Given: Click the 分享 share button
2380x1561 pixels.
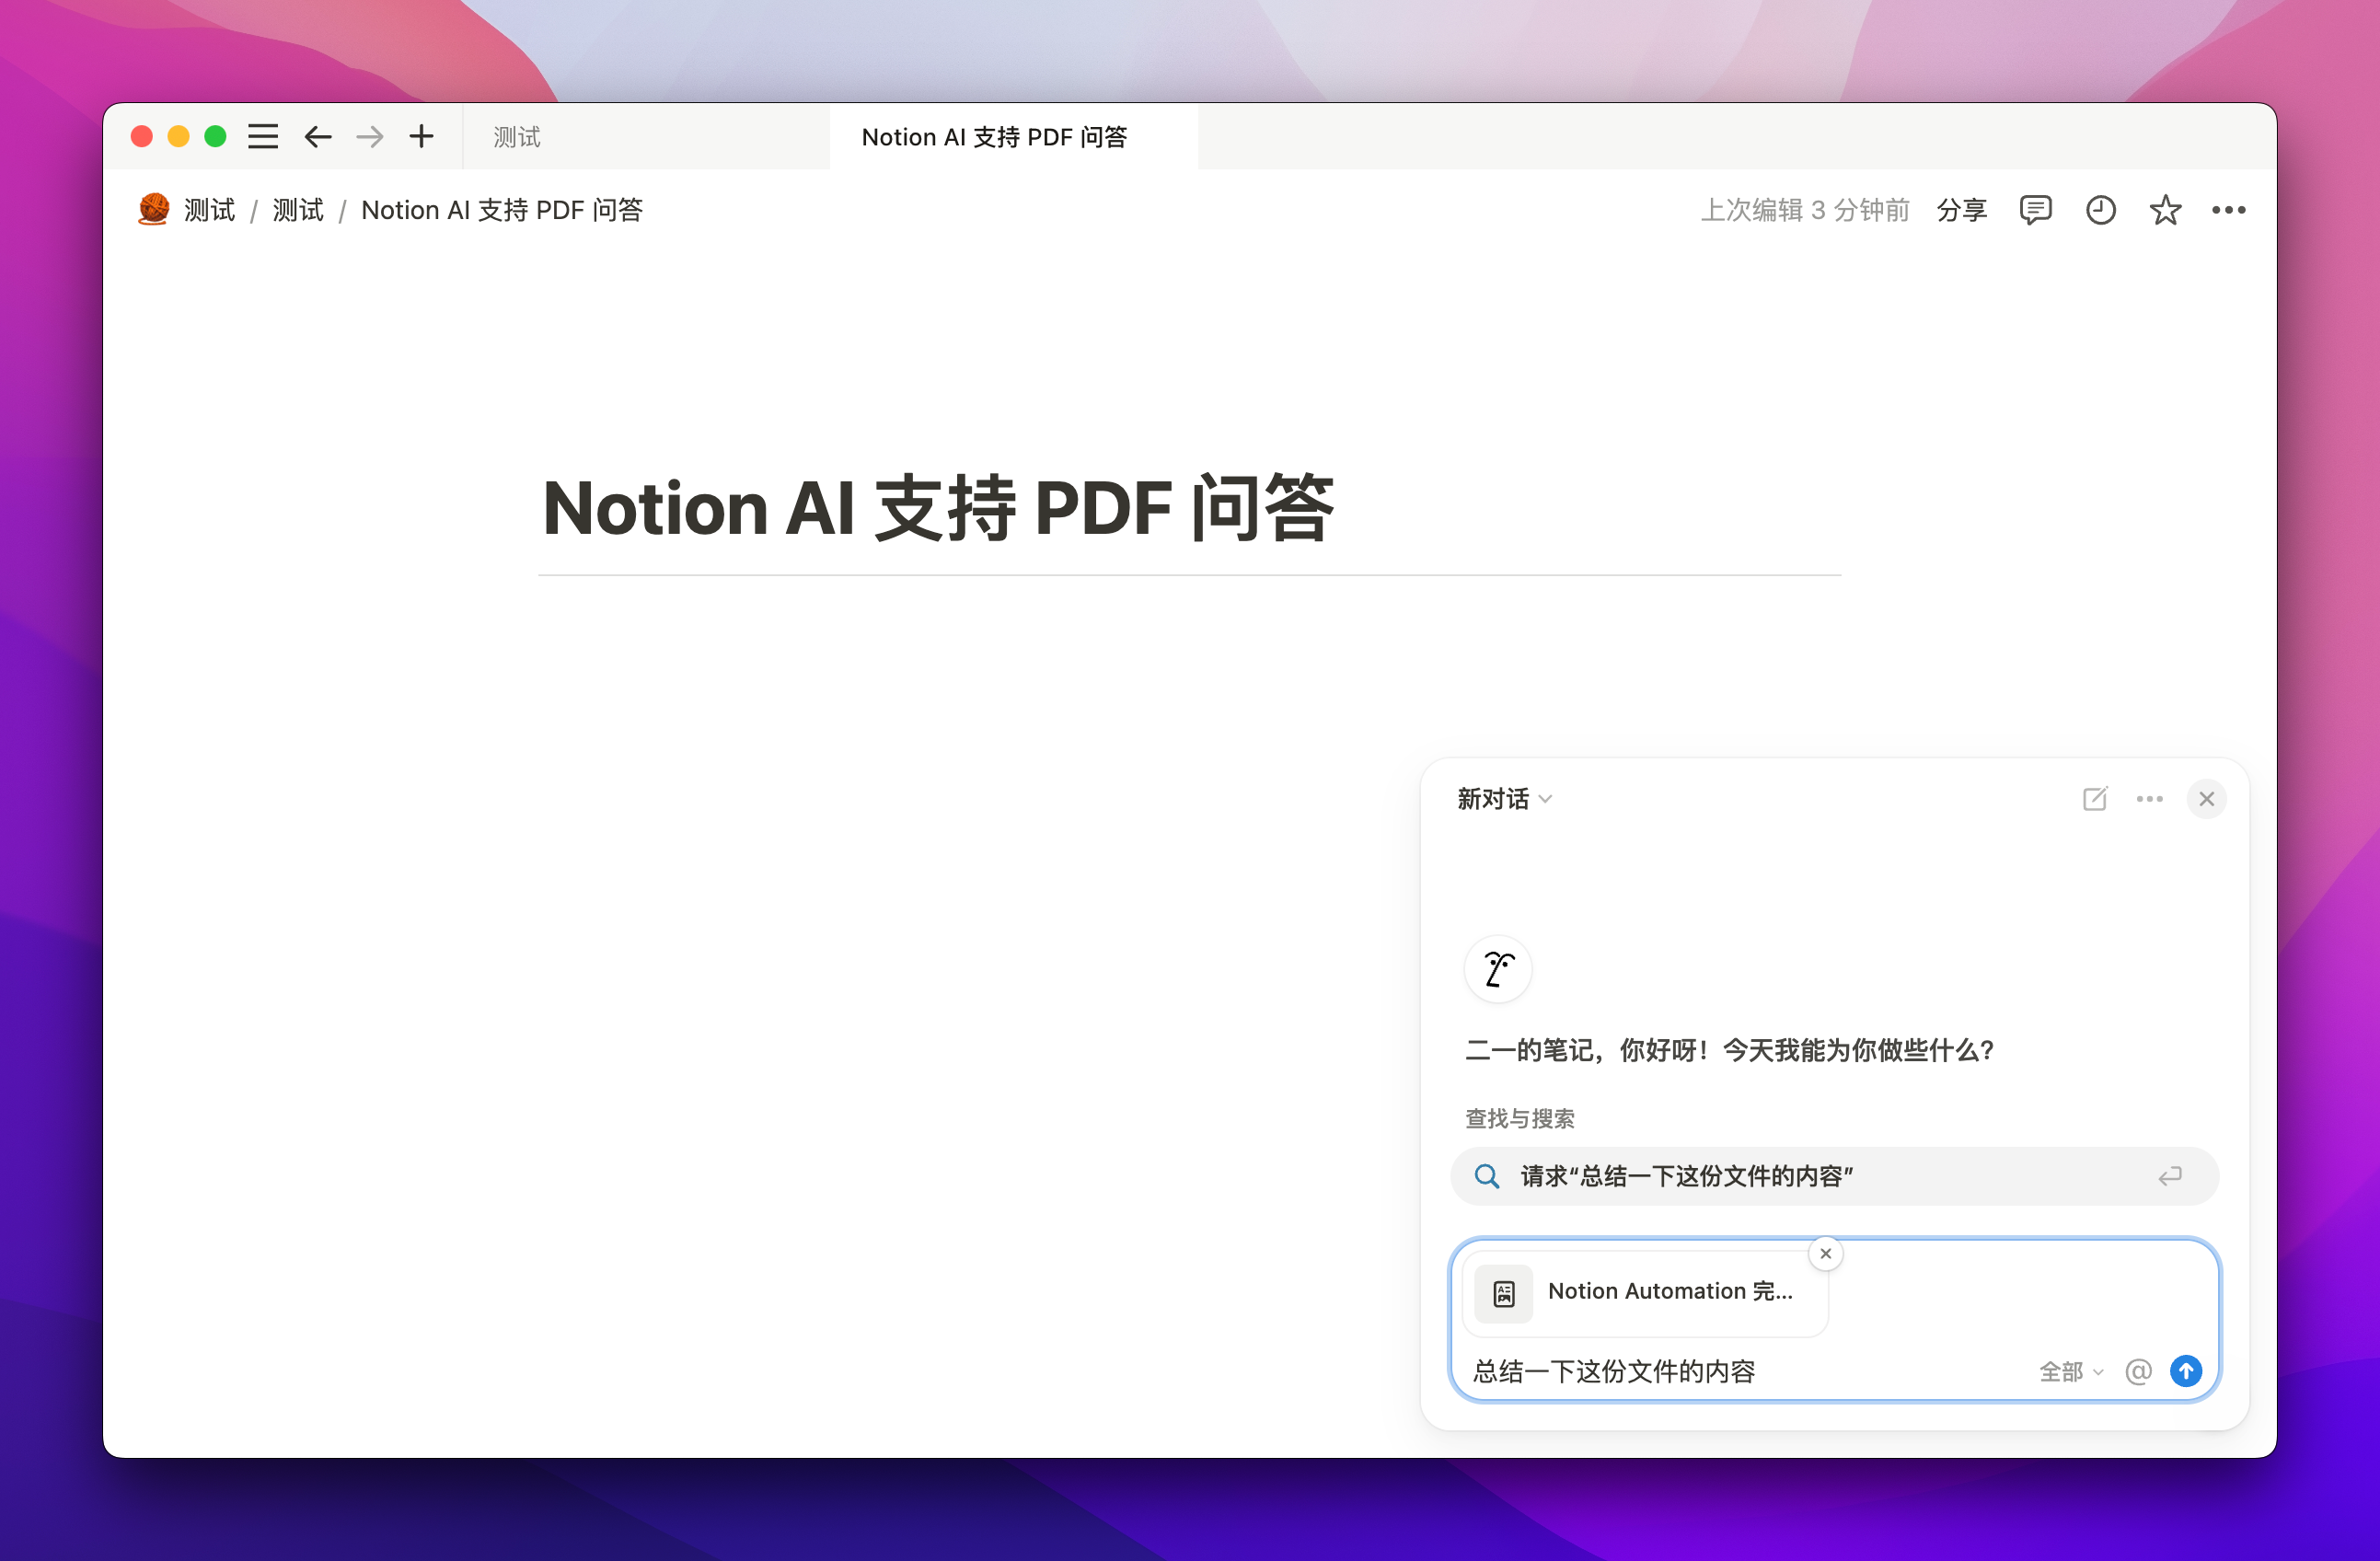Looking at the screenshot, I should (x=1961, y=210).
